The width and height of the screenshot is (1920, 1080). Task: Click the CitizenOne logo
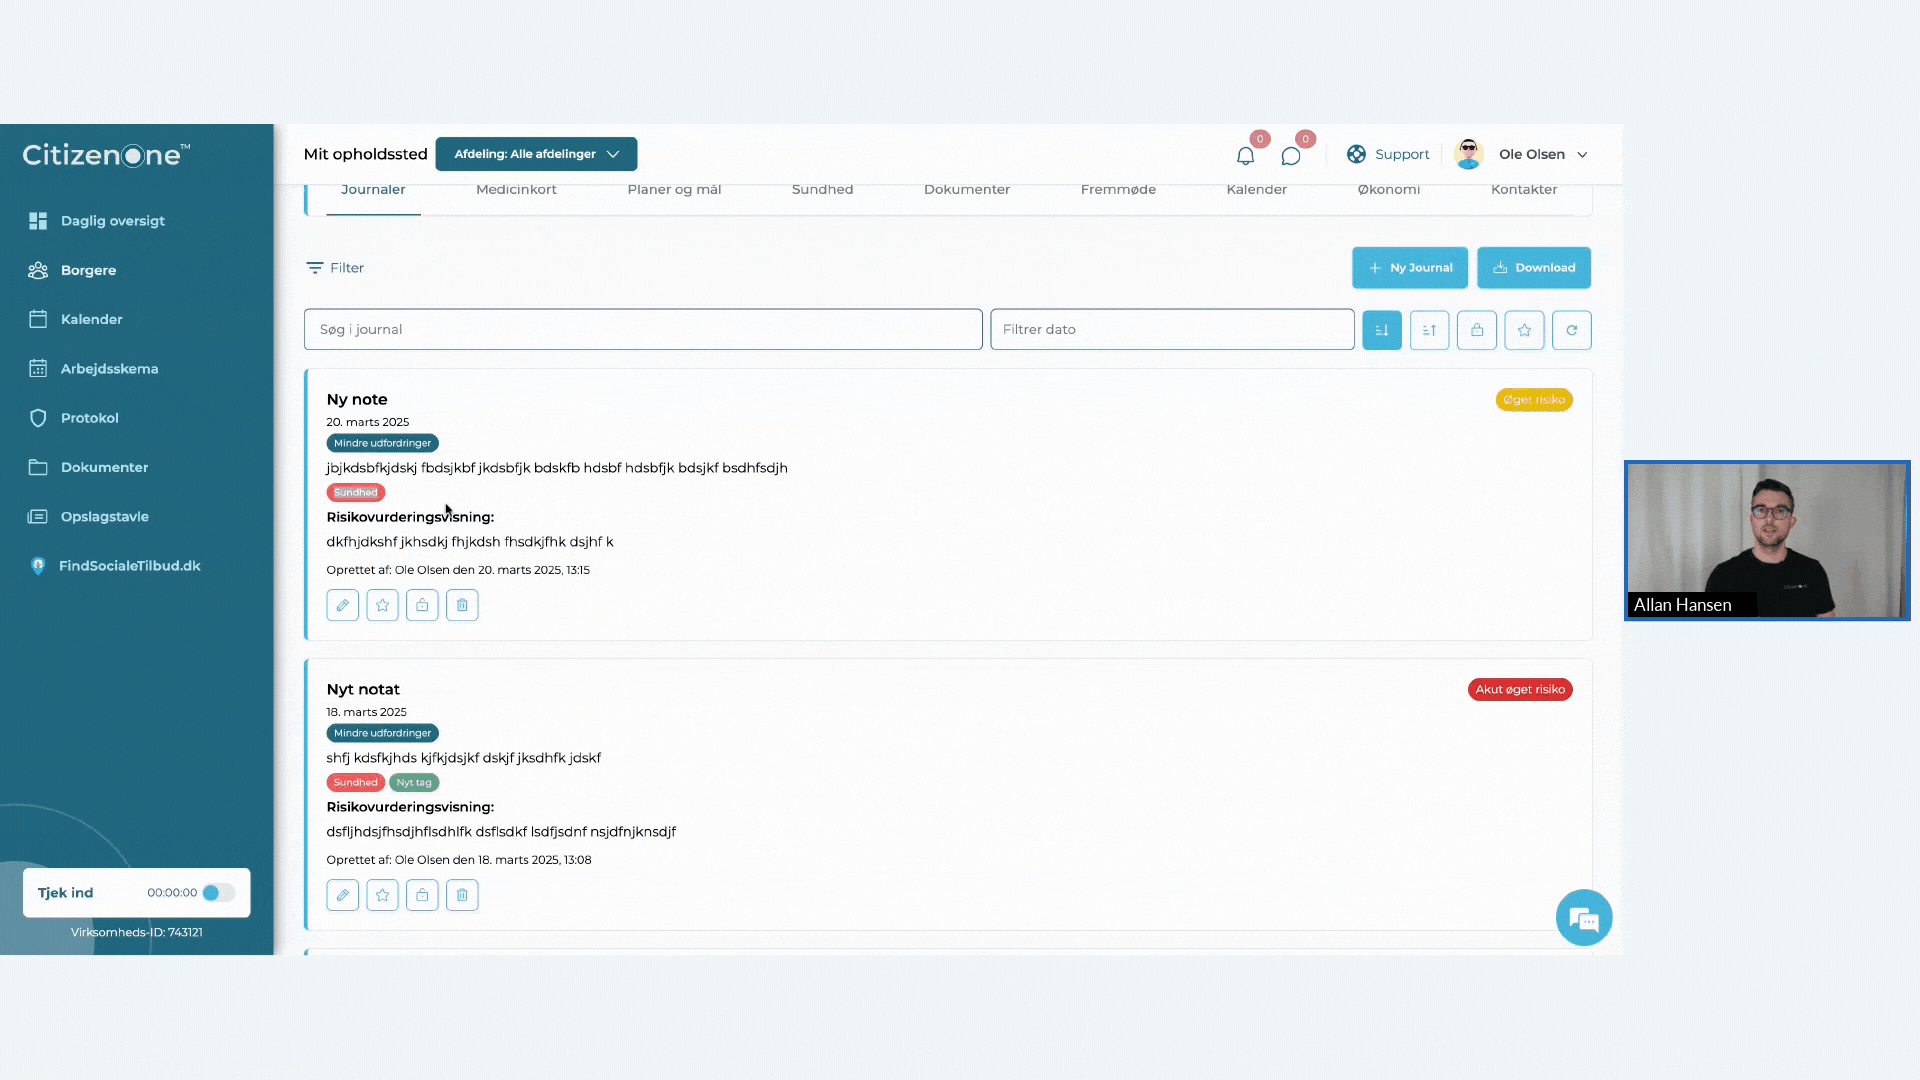click(106, 155)
